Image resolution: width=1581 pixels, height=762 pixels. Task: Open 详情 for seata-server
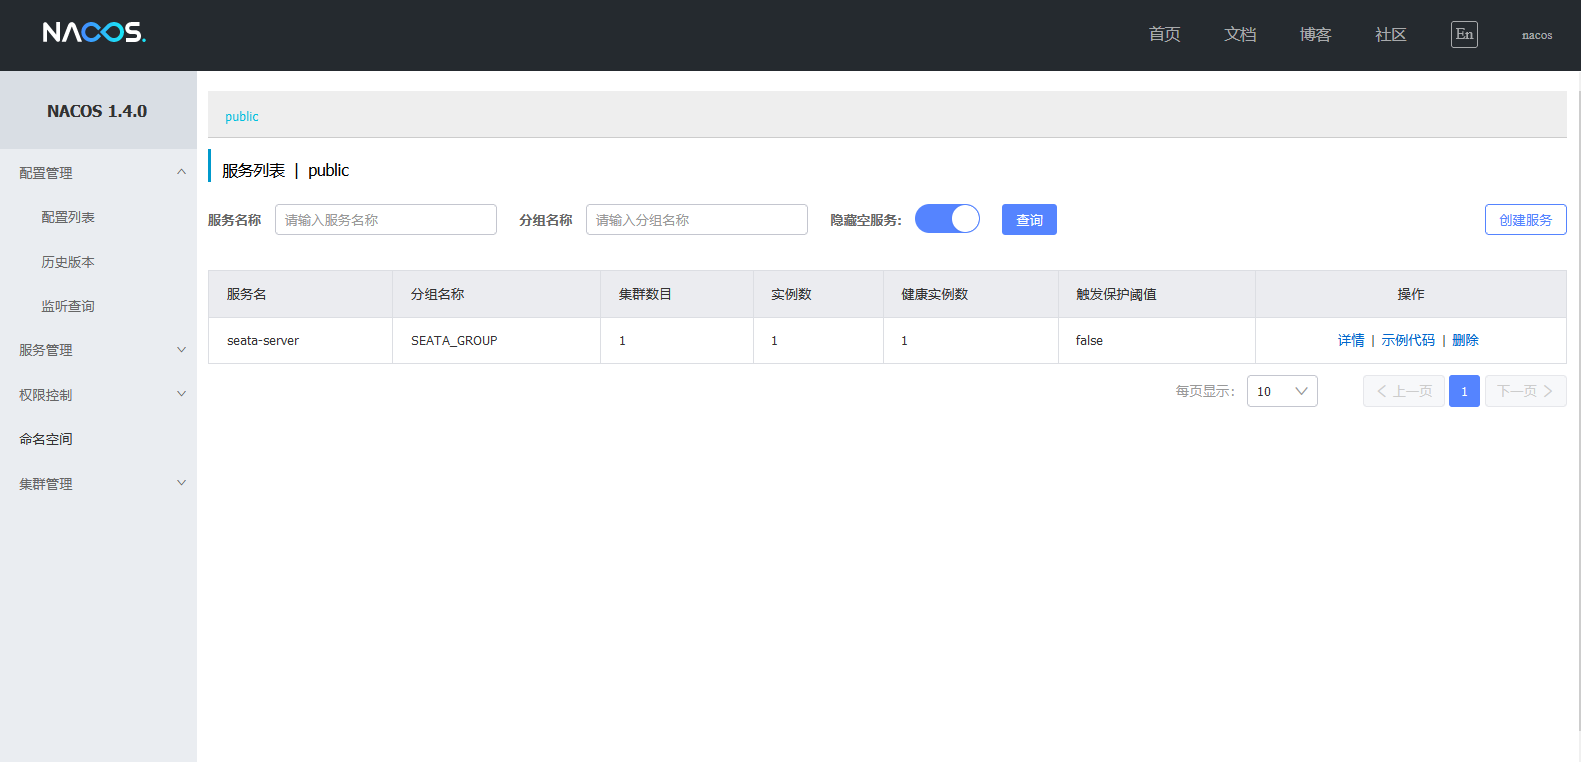(x=1351, y=340)
